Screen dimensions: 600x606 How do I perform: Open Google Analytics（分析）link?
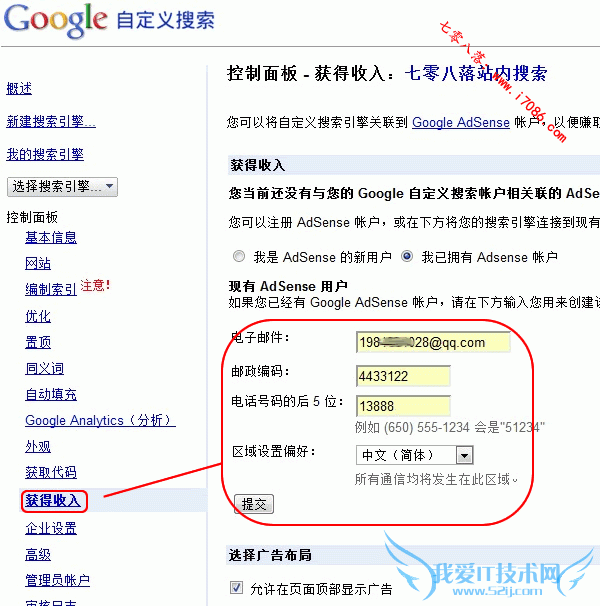click(100, 420)
